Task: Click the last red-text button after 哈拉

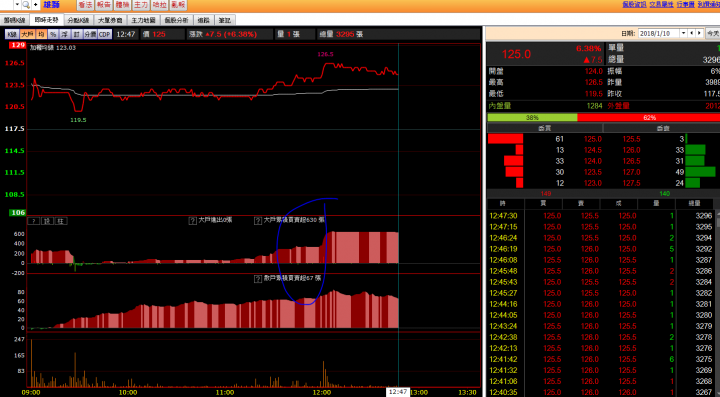Action: tap(178, 5)
